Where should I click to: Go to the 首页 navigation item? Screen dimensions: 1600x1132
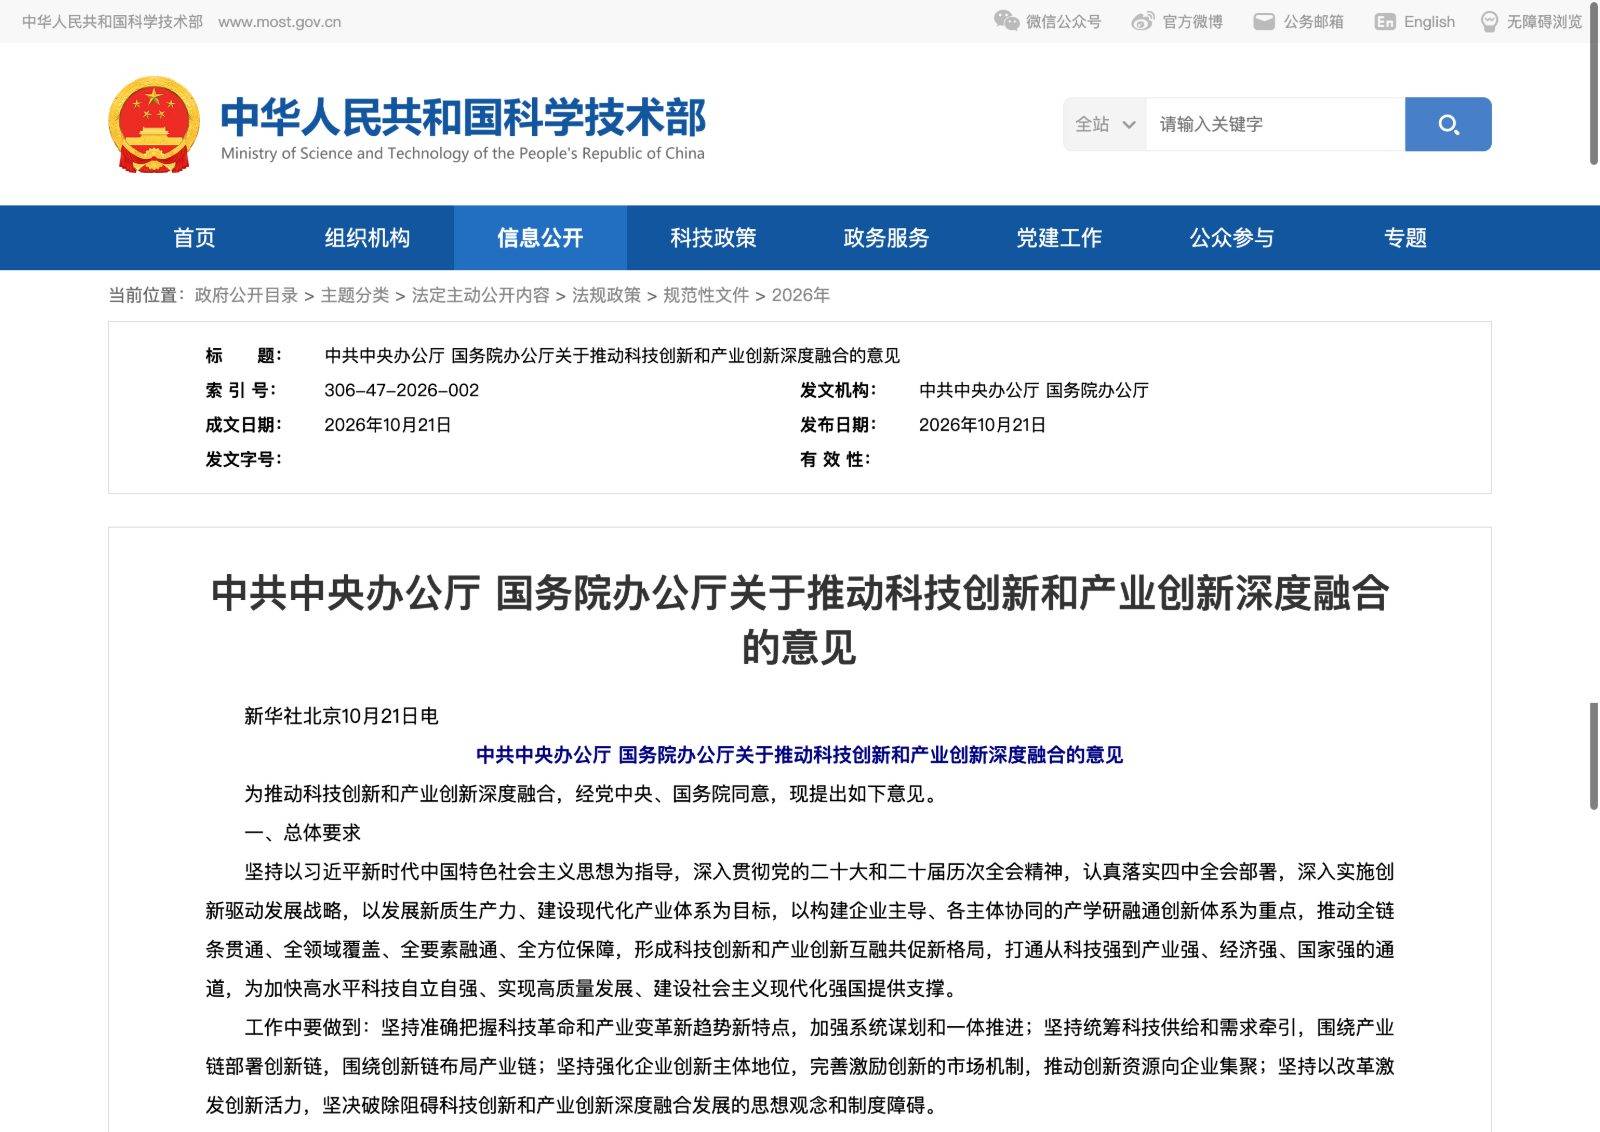pyautogui.click(x=194, y=238)
